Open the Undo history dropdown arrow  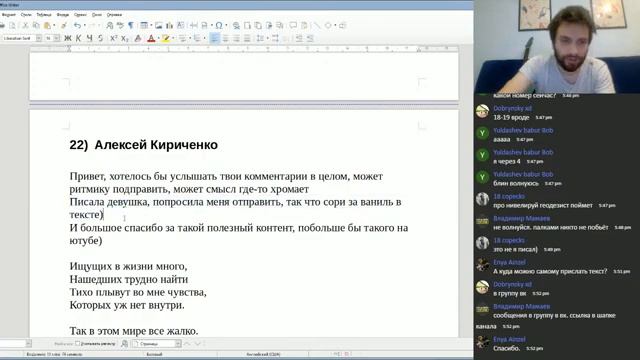point(85,25)
